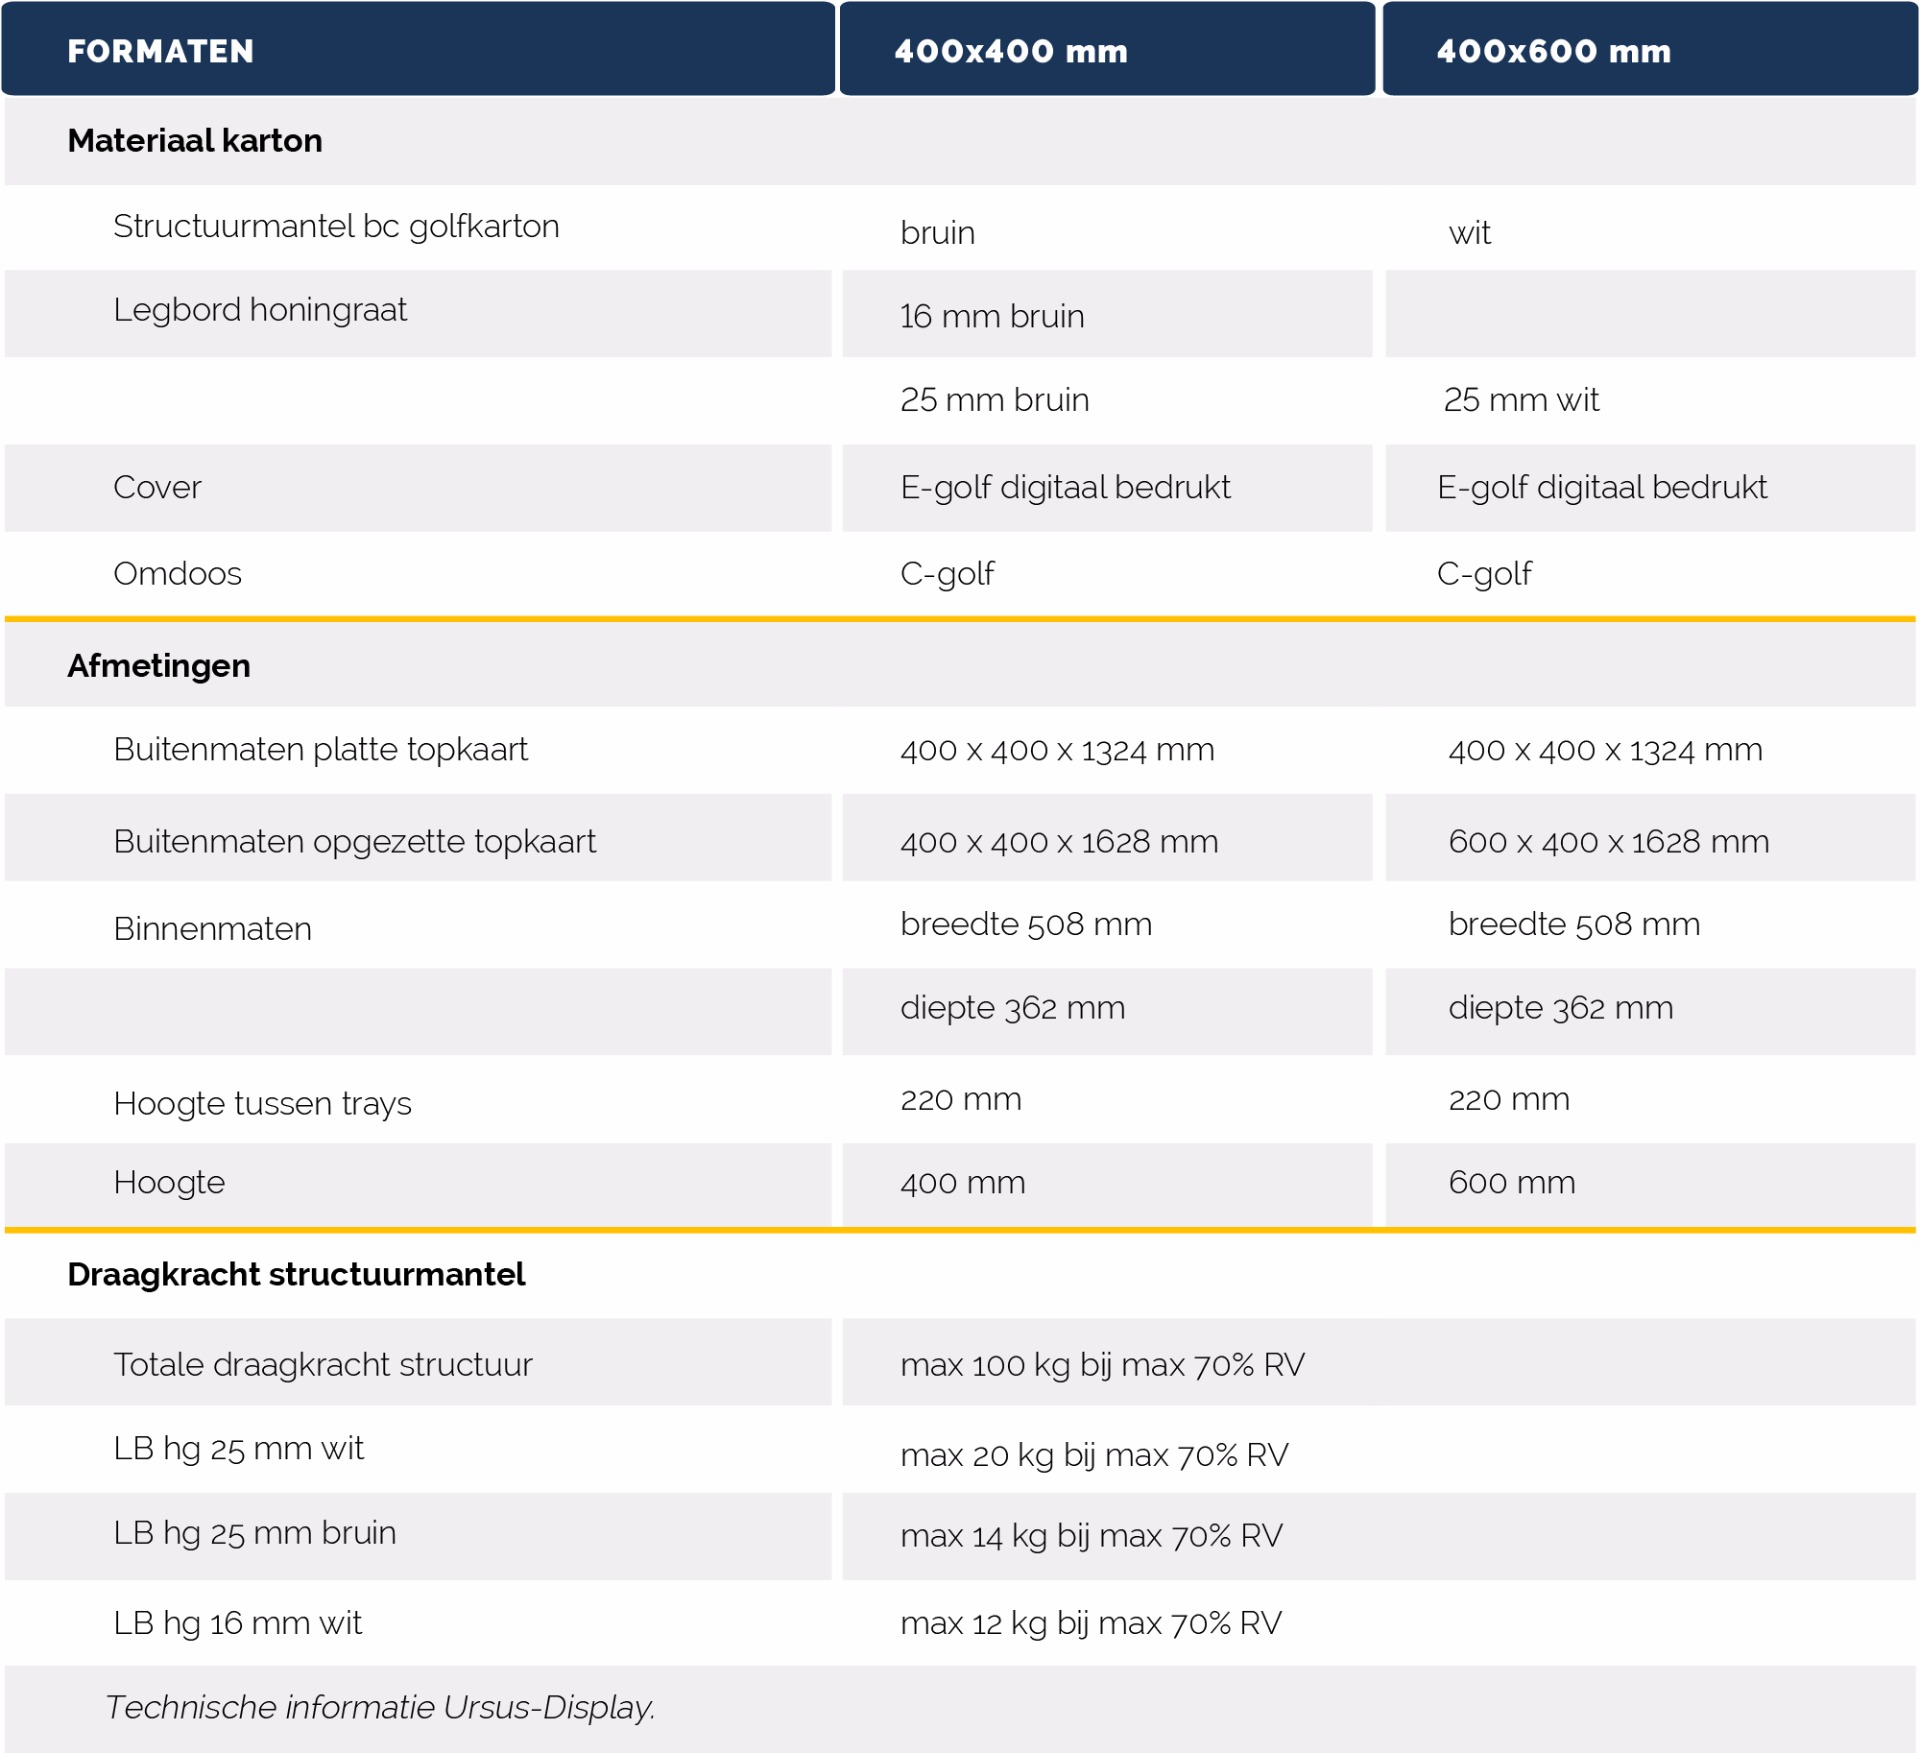The width and height of the screenshot is (1920, 1753).
Task: Click the 16 mm bruin cell
Action: coord(991,316)
